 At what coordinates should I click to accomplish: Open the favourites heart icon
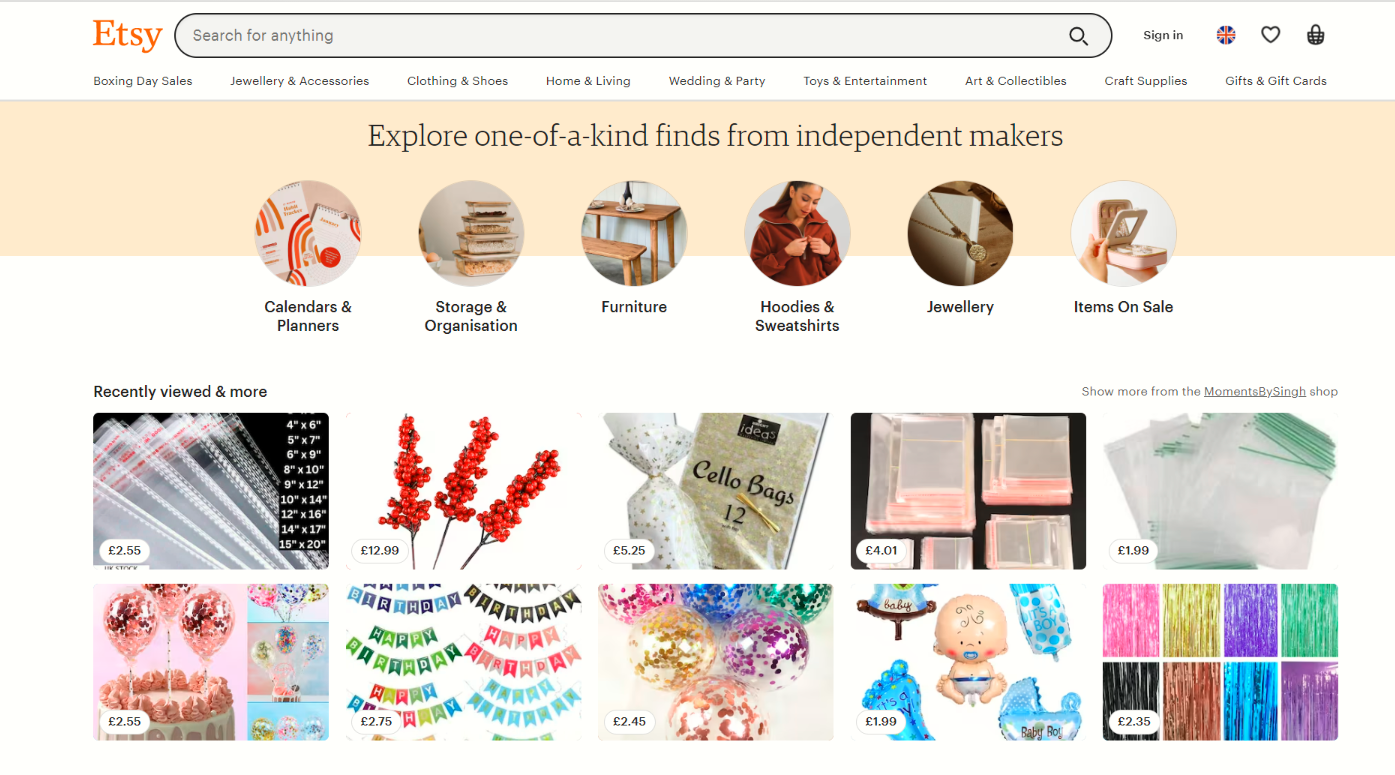pos(1270,35)
